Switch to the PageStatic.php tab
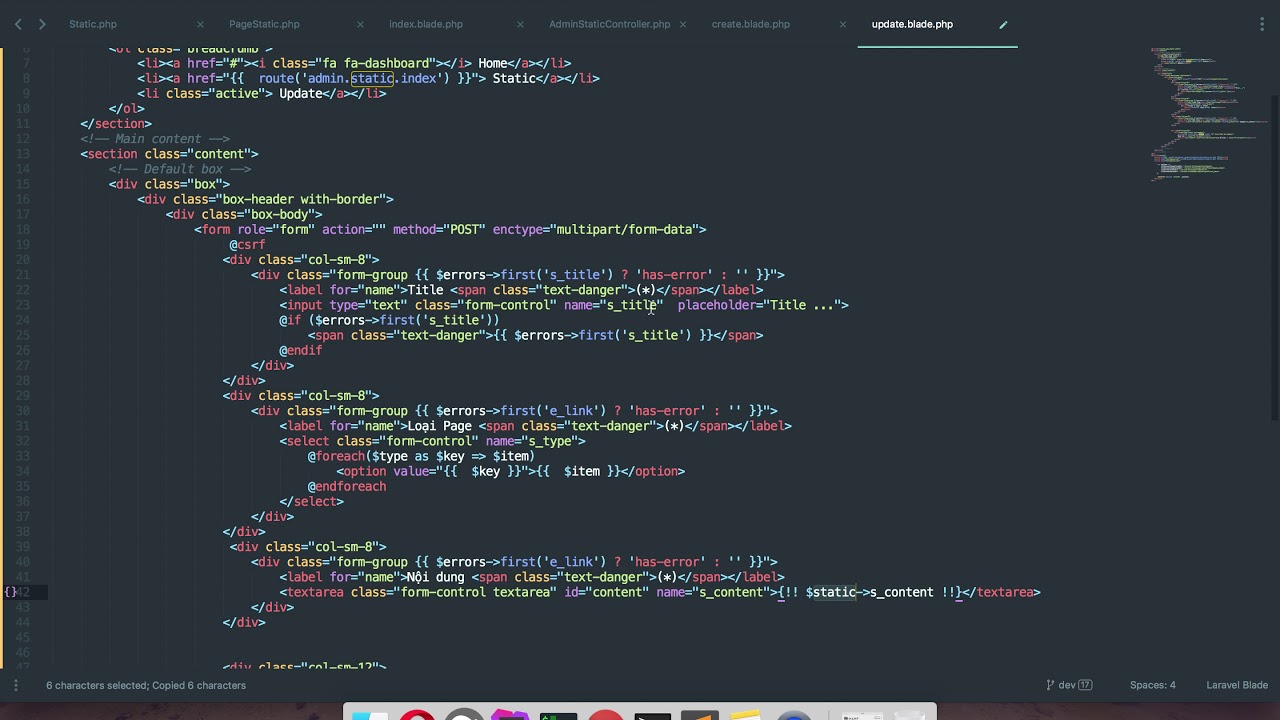Image resolution: width=1280 pixels, height=720 pixels. tap(264, 24)
